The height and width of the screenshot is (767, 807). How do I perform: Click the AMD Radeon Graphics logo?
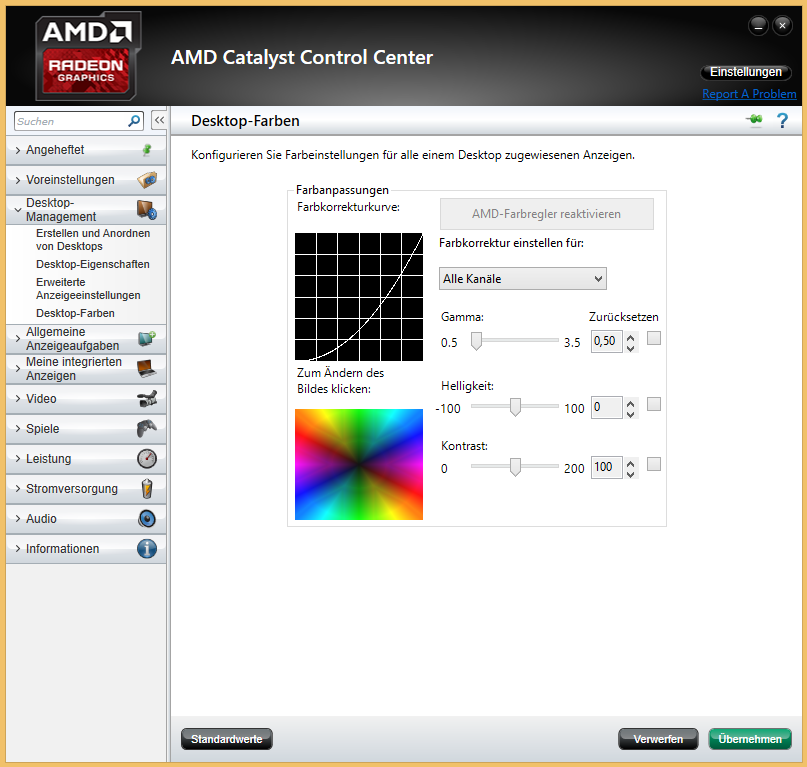(x=87, y=56)
